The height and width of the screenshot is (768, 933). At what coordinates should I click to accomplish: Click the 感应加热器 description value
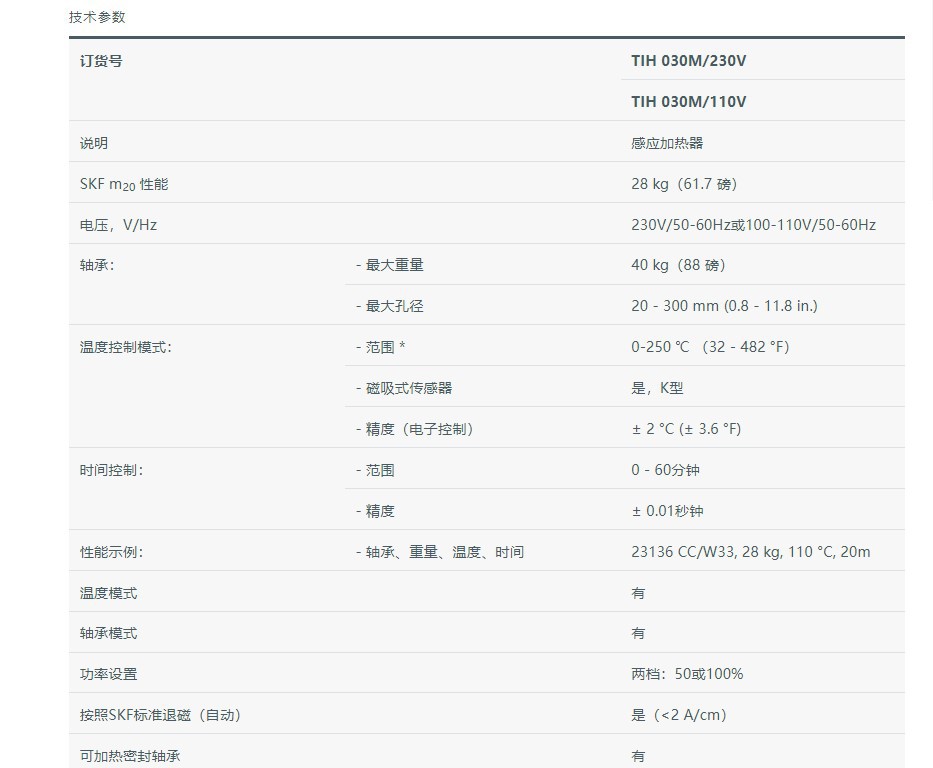(x=667, y=143)
